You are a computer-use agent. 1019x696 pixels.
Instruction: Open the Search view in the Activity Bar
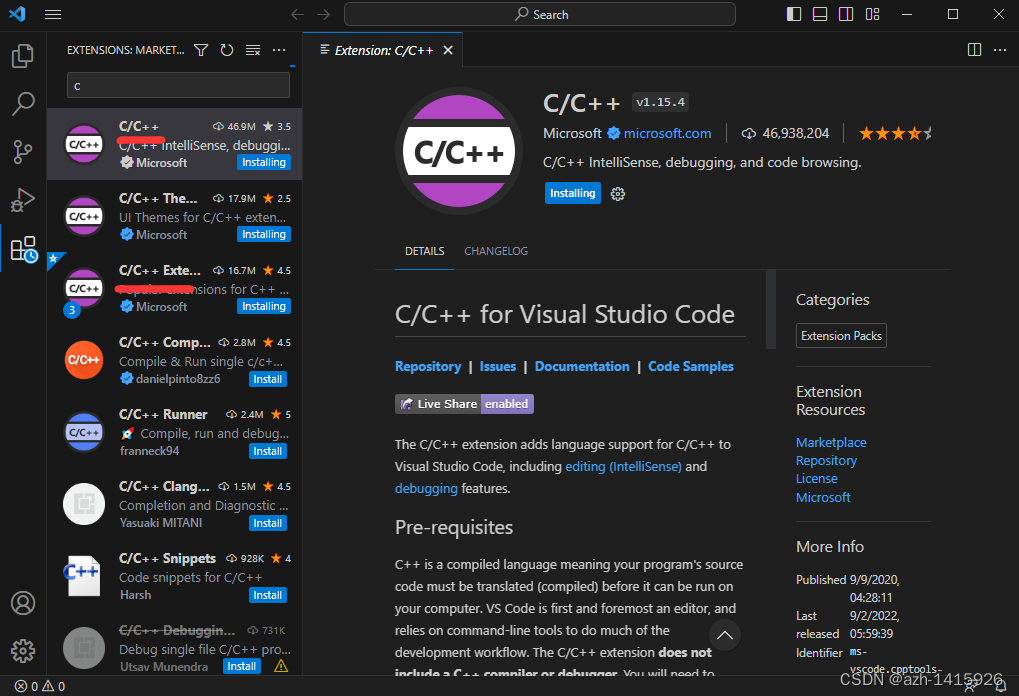22,103
